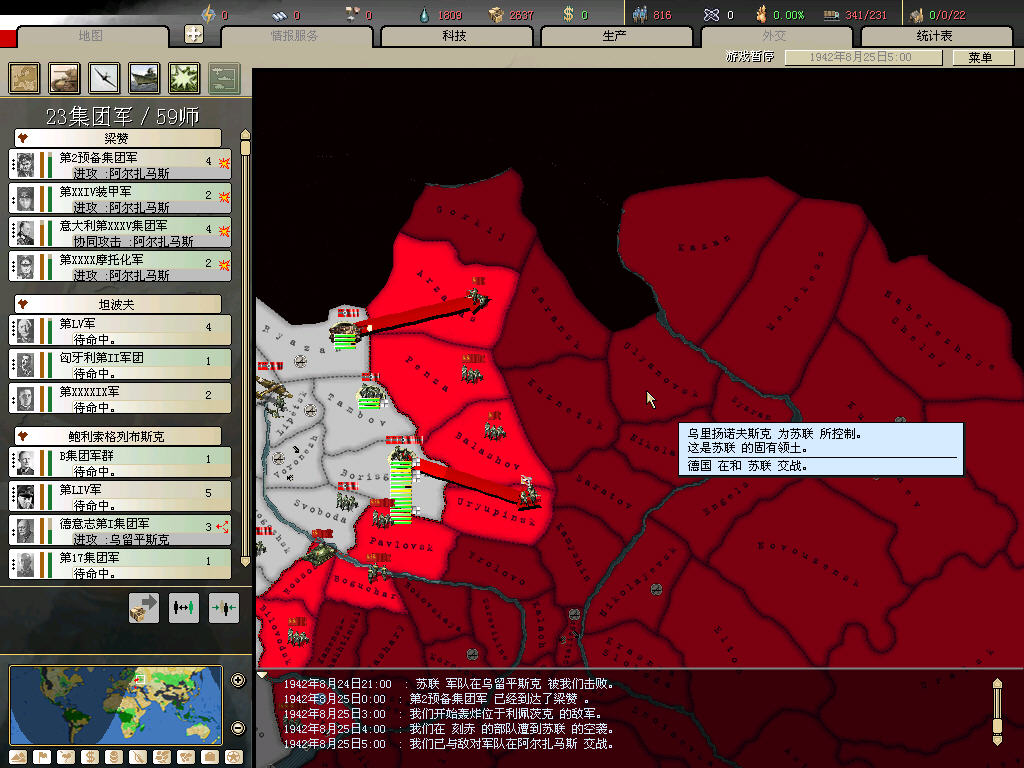Click the date 1942年8月25日 pause button
Image resolution: width=1024 pixels, height=768 pixels.
(862, 58)
